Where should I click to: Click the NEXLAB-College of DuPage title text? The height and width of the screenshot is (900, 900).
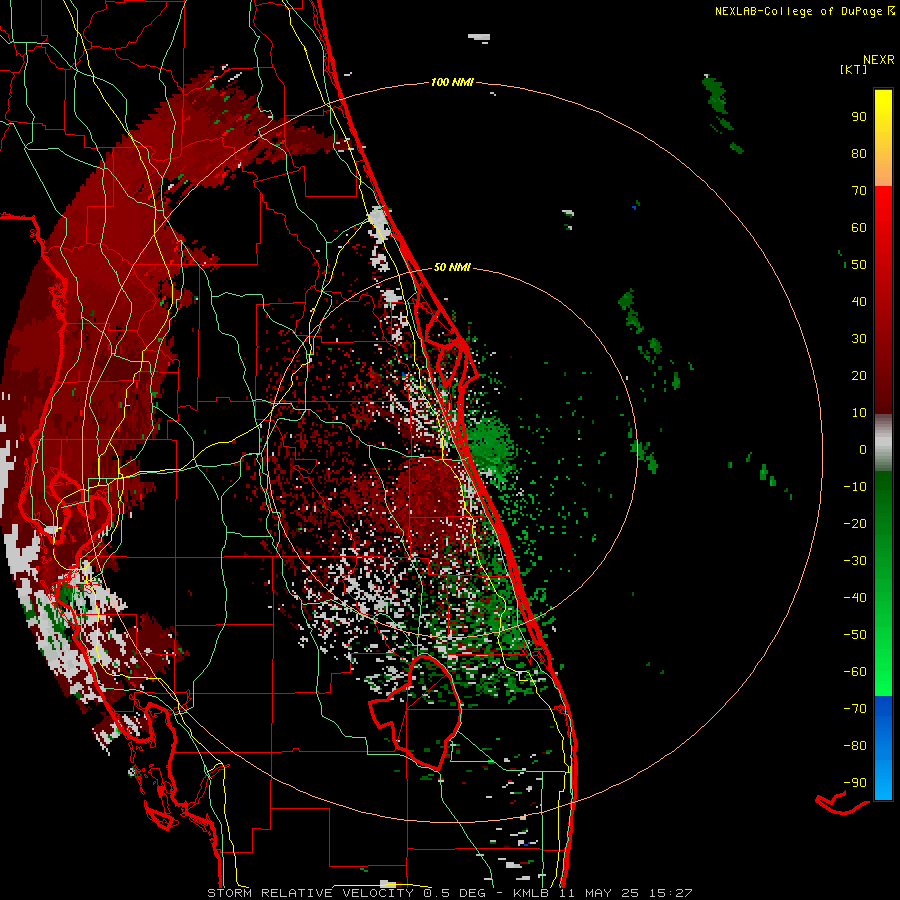coord(798,11)
